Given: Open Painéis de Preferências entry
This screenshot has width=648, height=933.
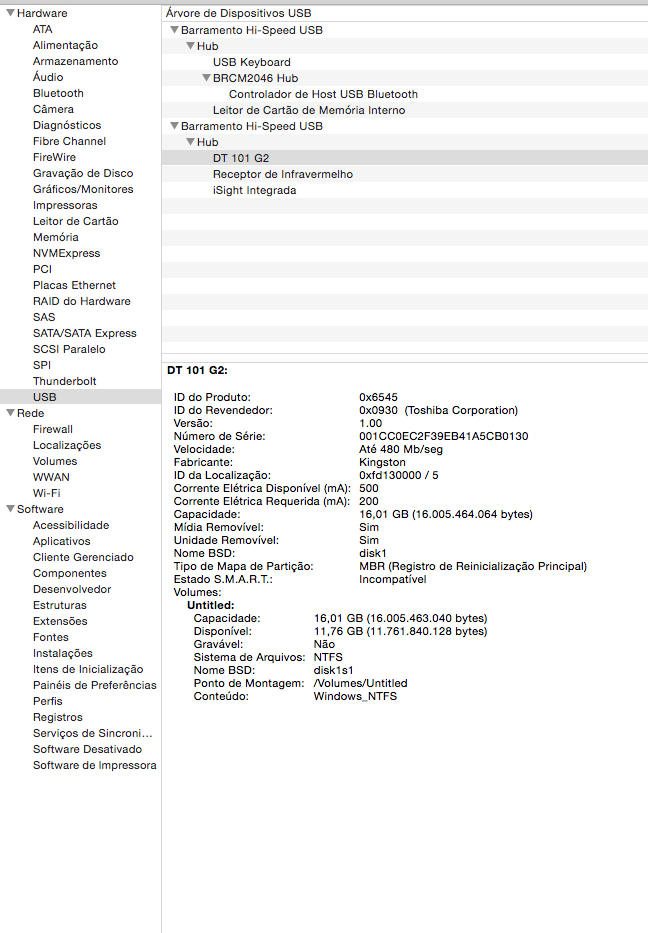Looking at the screenshot, I should pyautogui.click(x=94, y=685).
